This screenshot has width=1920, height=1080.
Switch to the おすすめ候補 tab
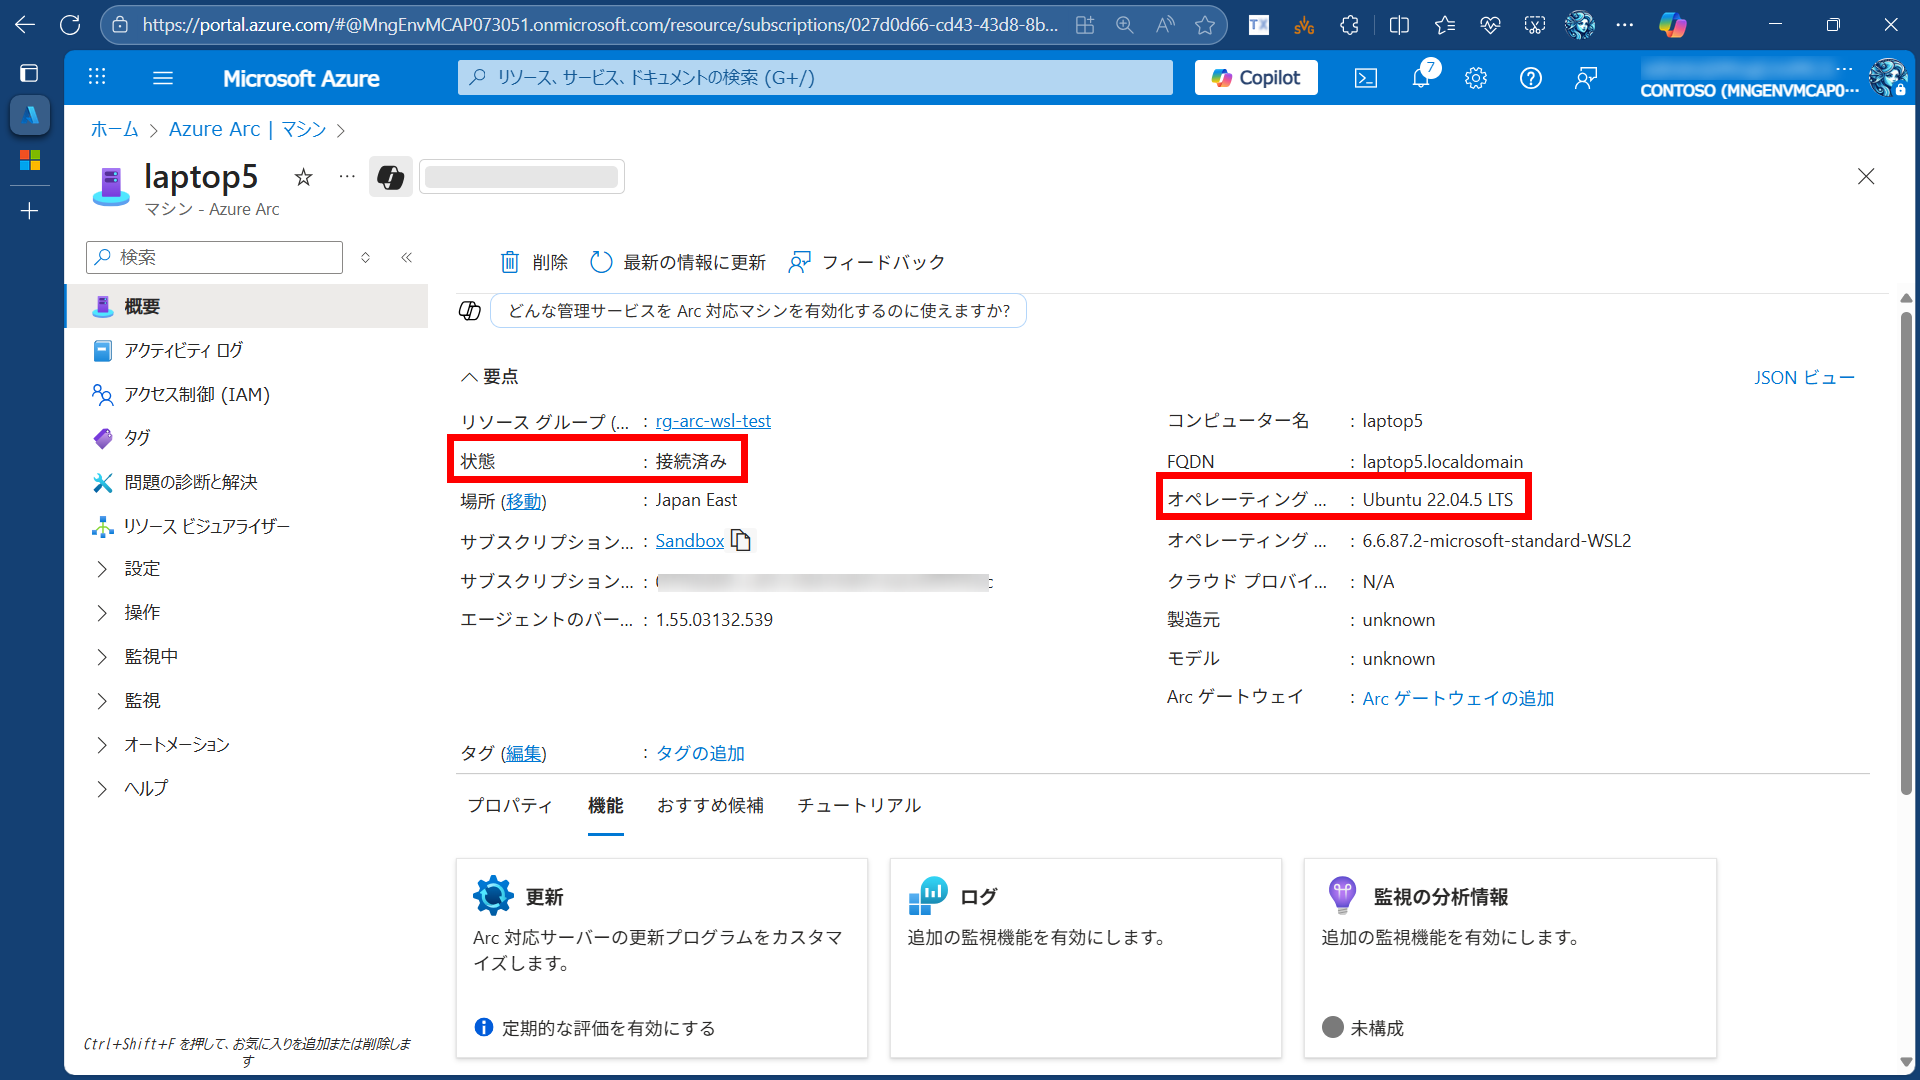coord(710,805)
